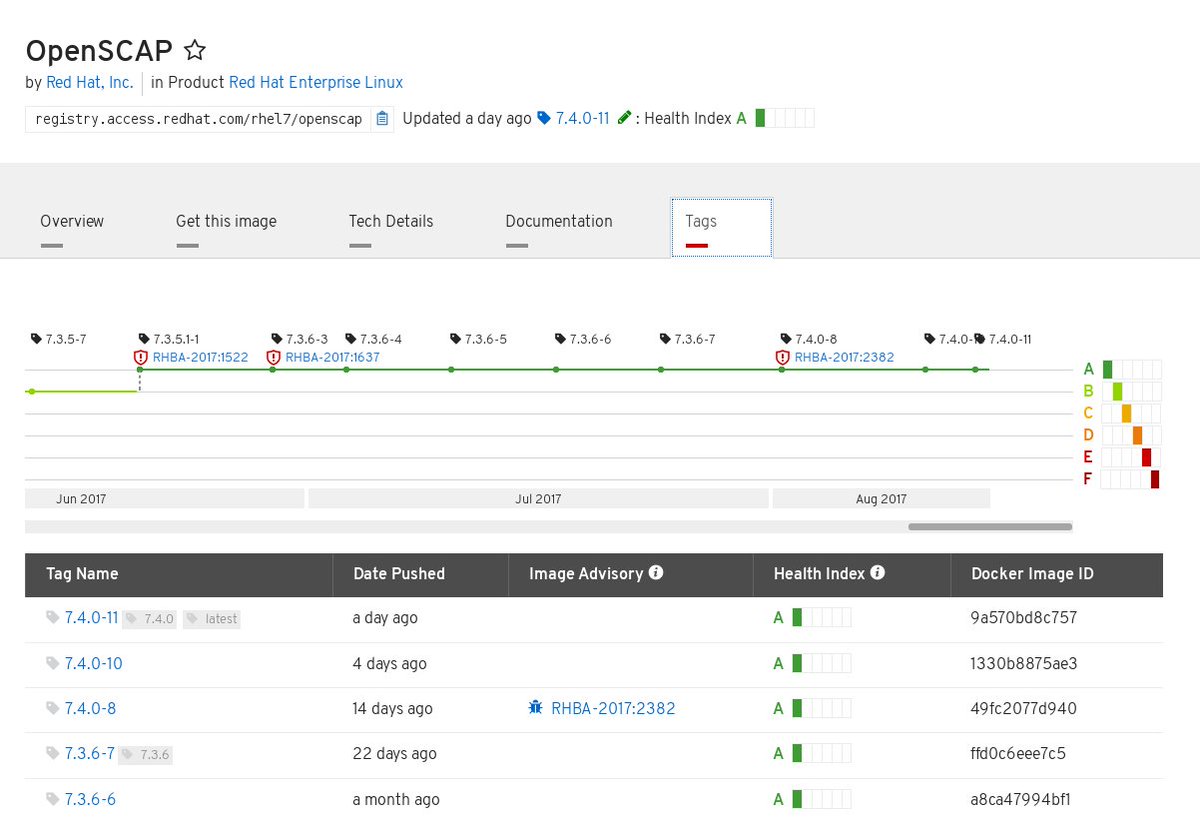Click tag icon of 7.3.5-7 on timeline
The image size is (1200, 819).
coord(37,339)
